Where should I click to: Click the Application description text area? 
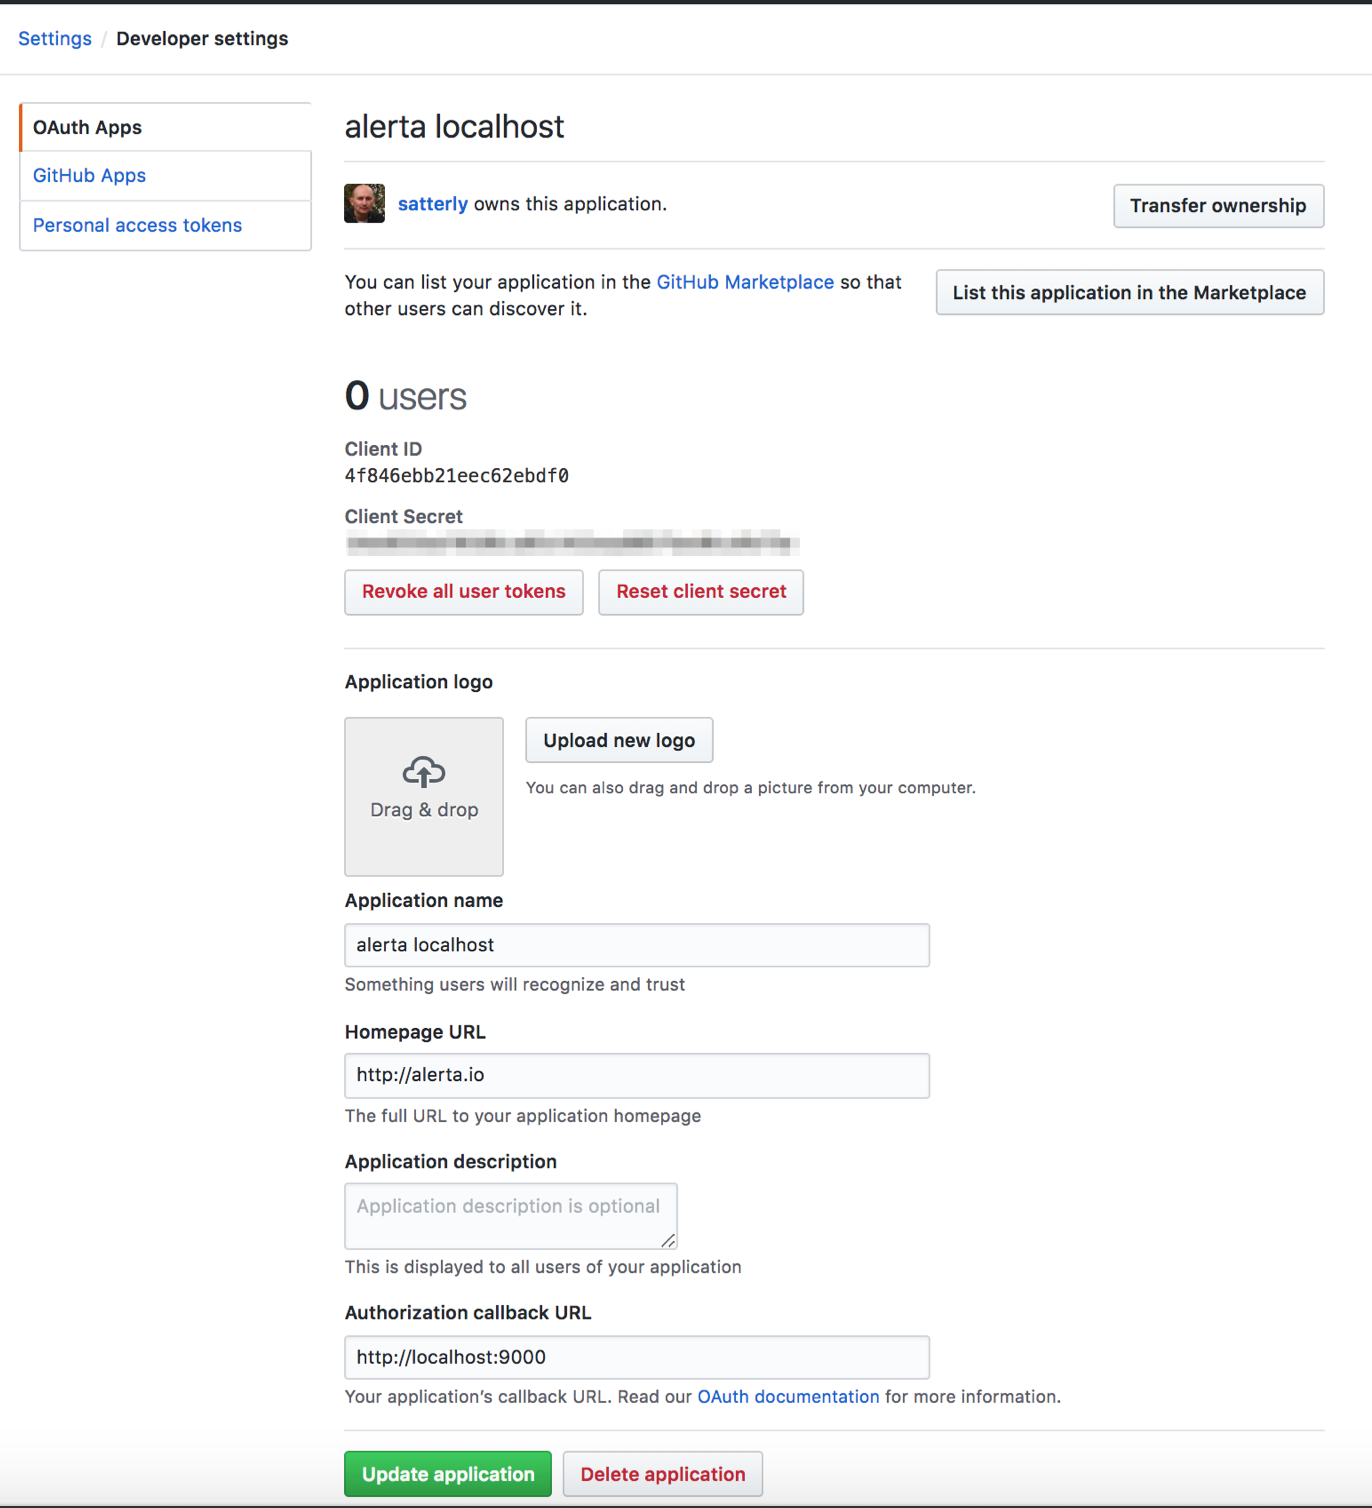[510, 1215]
